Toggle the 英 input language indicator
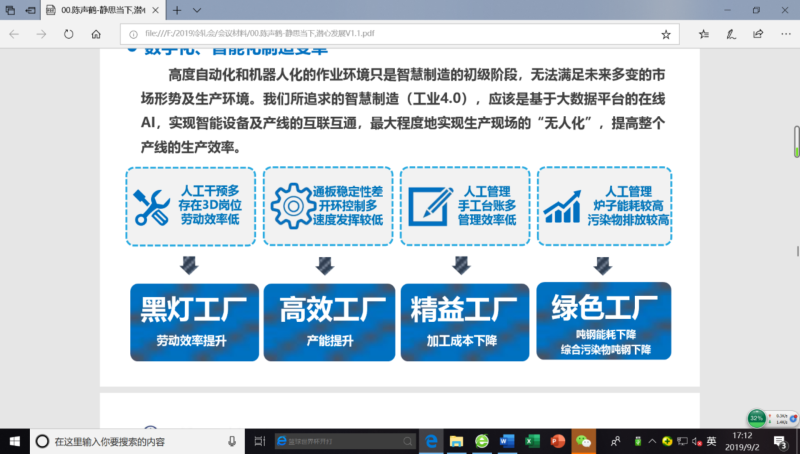This screenshot has width=800, height=454. (x=711, y=441)
